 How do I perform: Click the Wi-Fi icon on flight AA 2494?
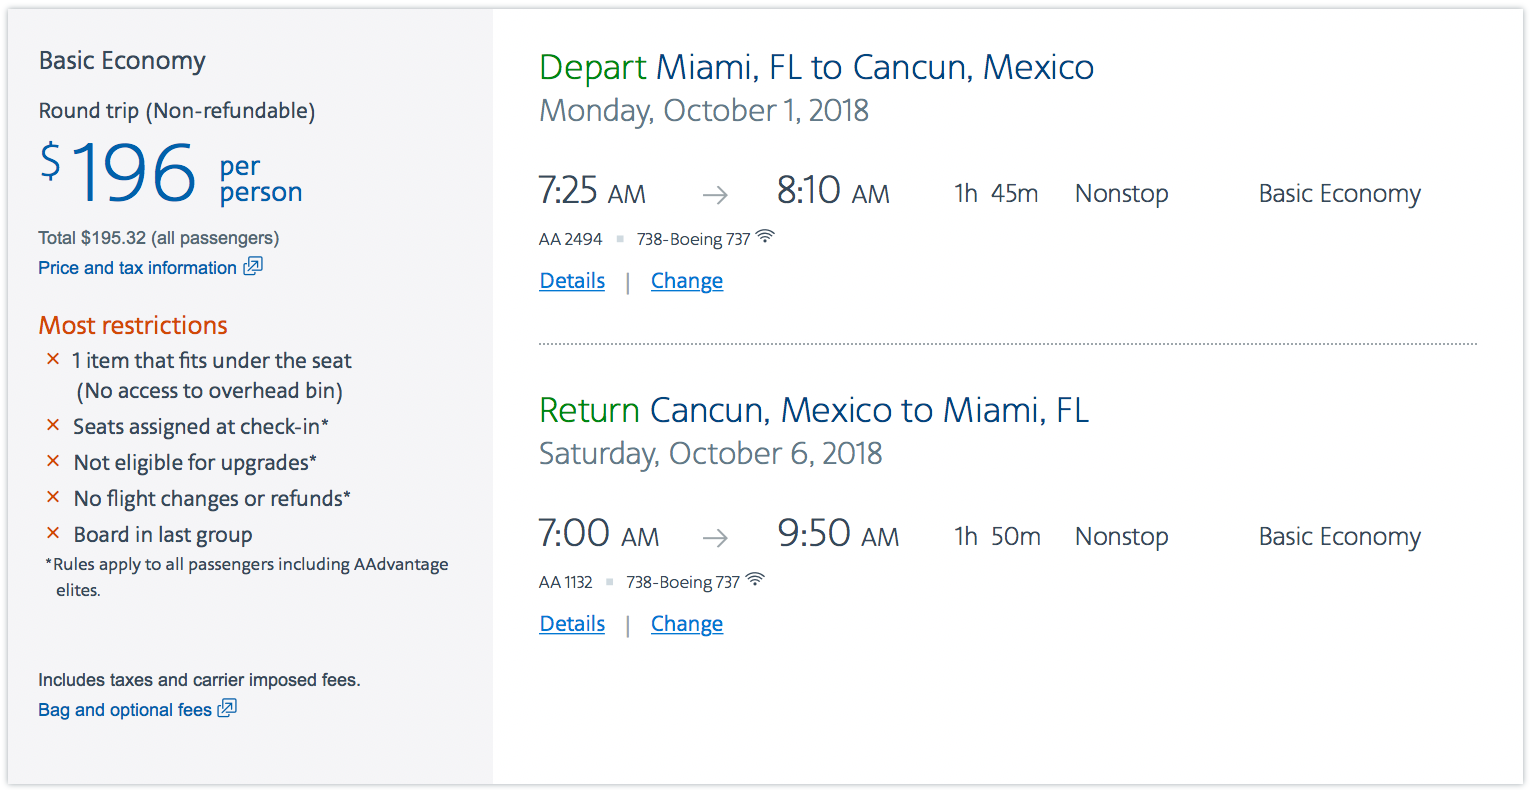pos(765,236)
